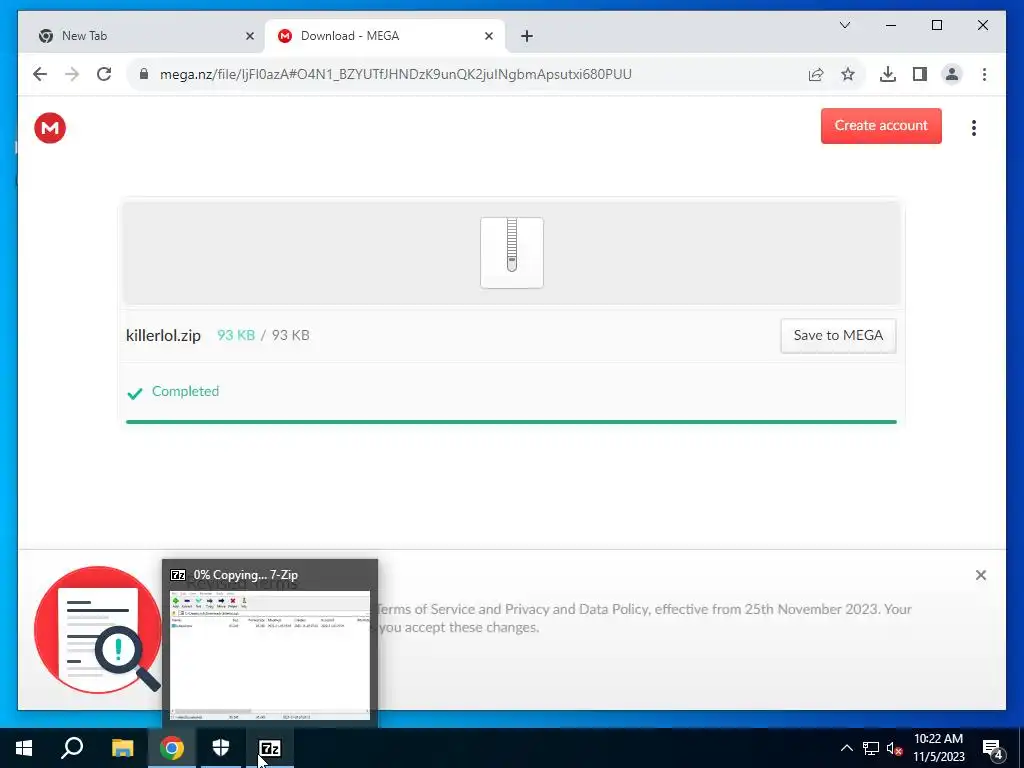Open Chrome profile avatar

(952, 74)
